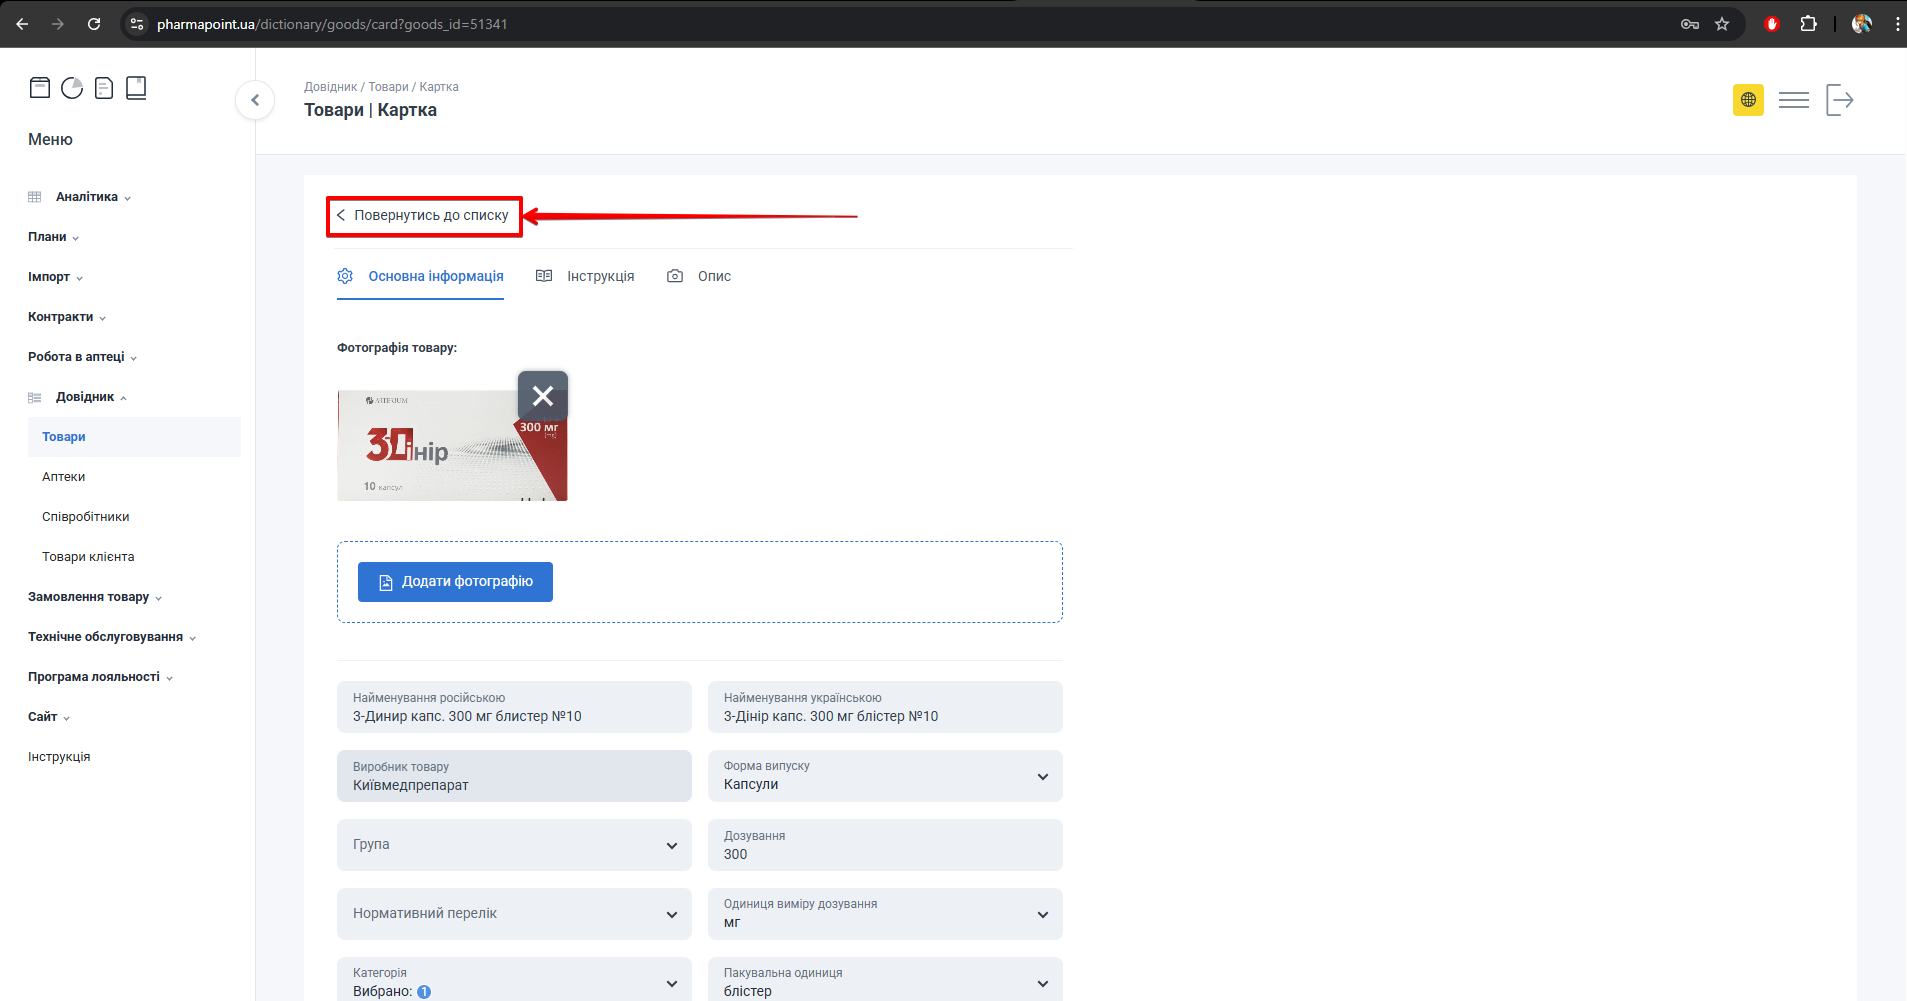Screen dimensions: 1907x1001
Task: Remove product photo with the X button
Action: tap(543, 396)
